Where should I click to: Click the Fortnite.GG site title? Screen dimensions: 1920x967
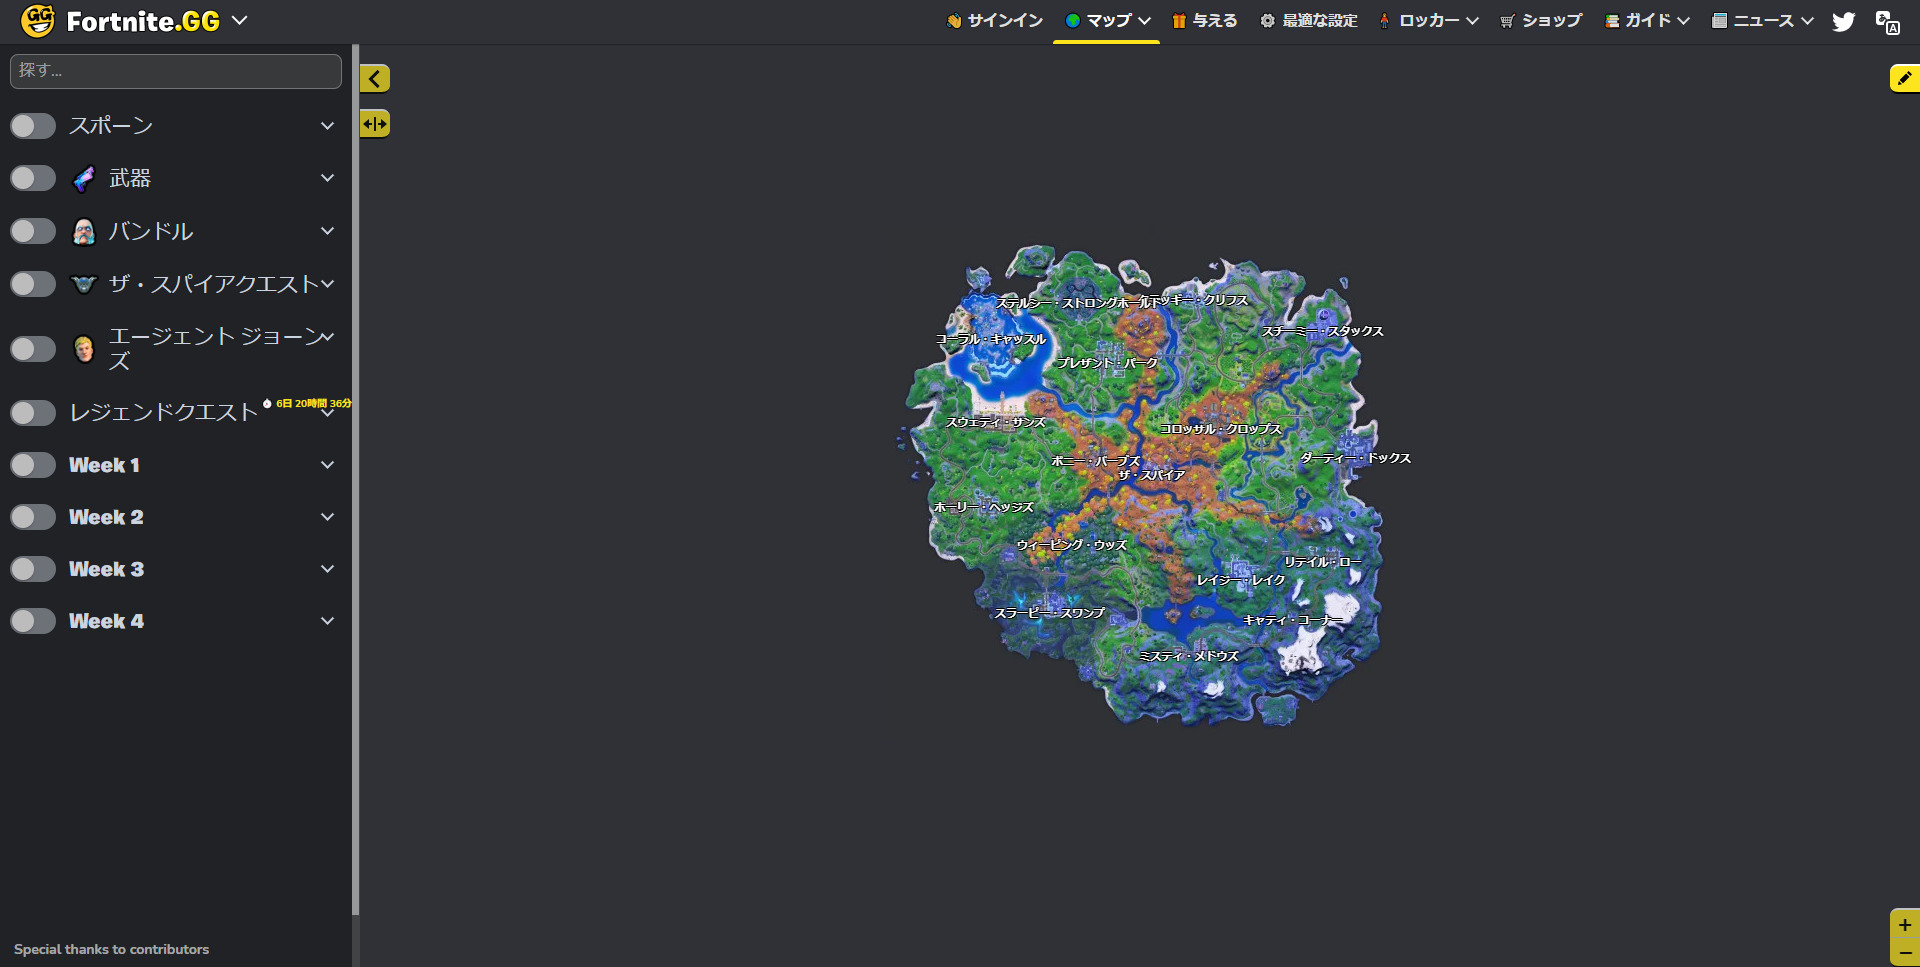[x=143, y=21]
